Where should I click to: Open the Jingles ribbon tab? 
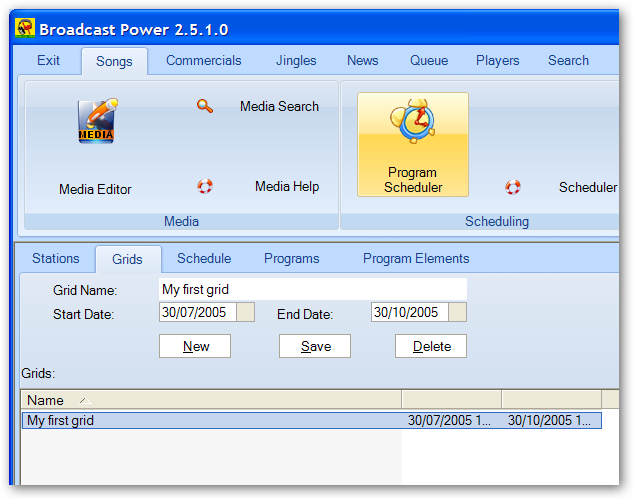click(x=296, y=61)
